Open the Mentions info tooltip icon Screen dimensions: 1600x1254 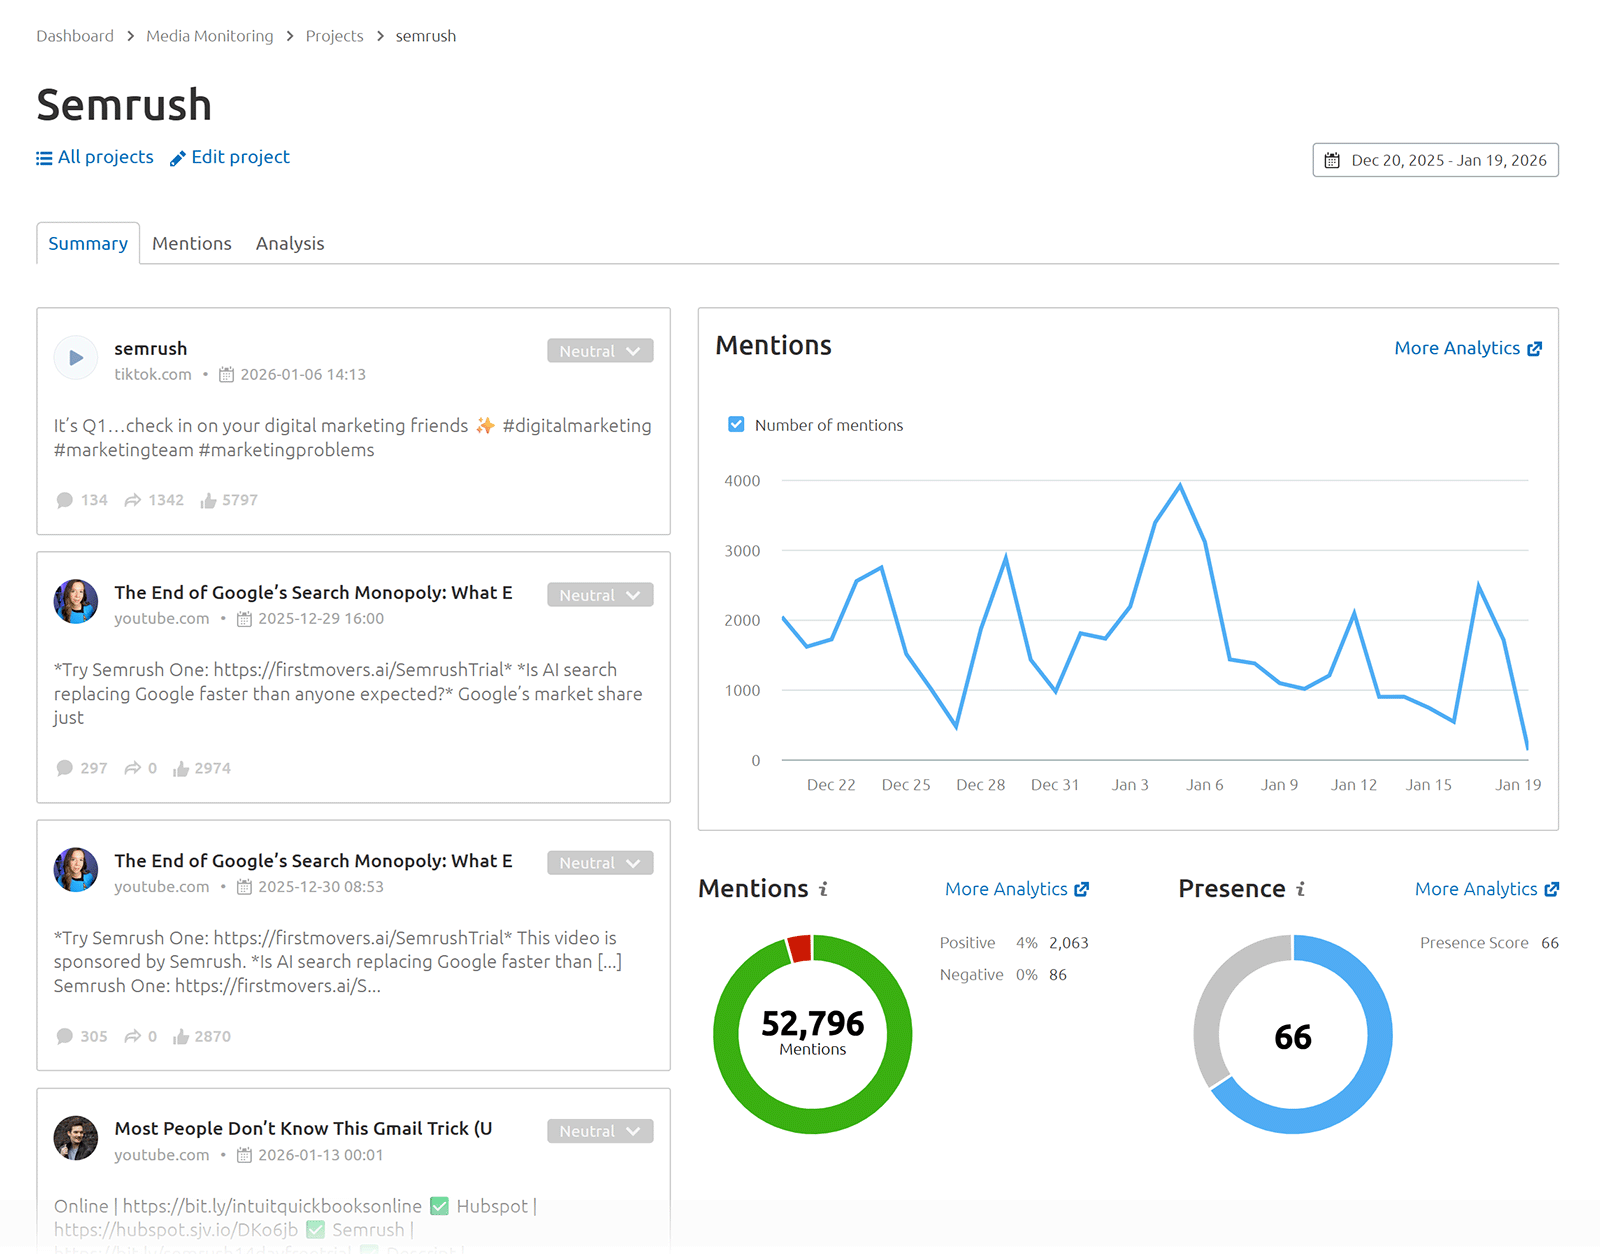pyautogui.click(x=823, y=888)
